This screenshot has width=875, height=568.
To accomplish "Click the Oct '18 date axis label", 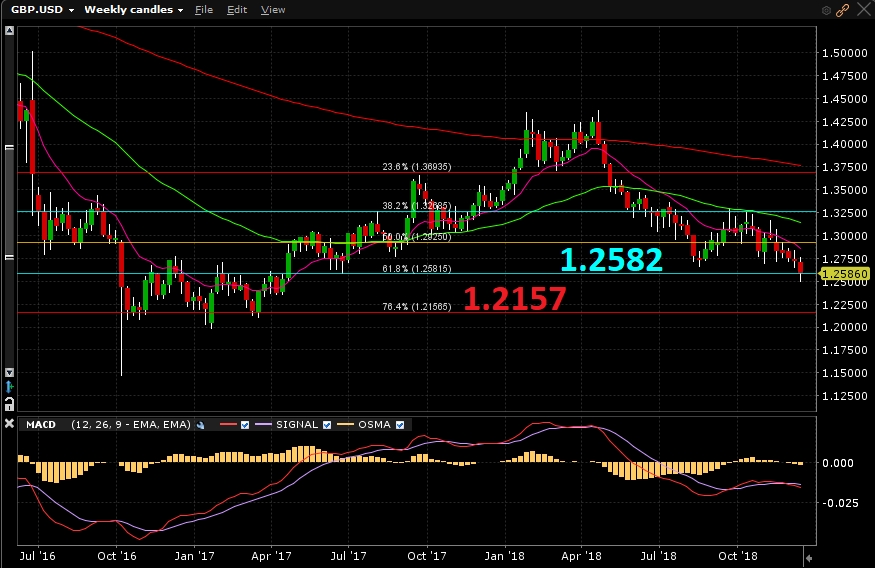I will coord(738,556).
